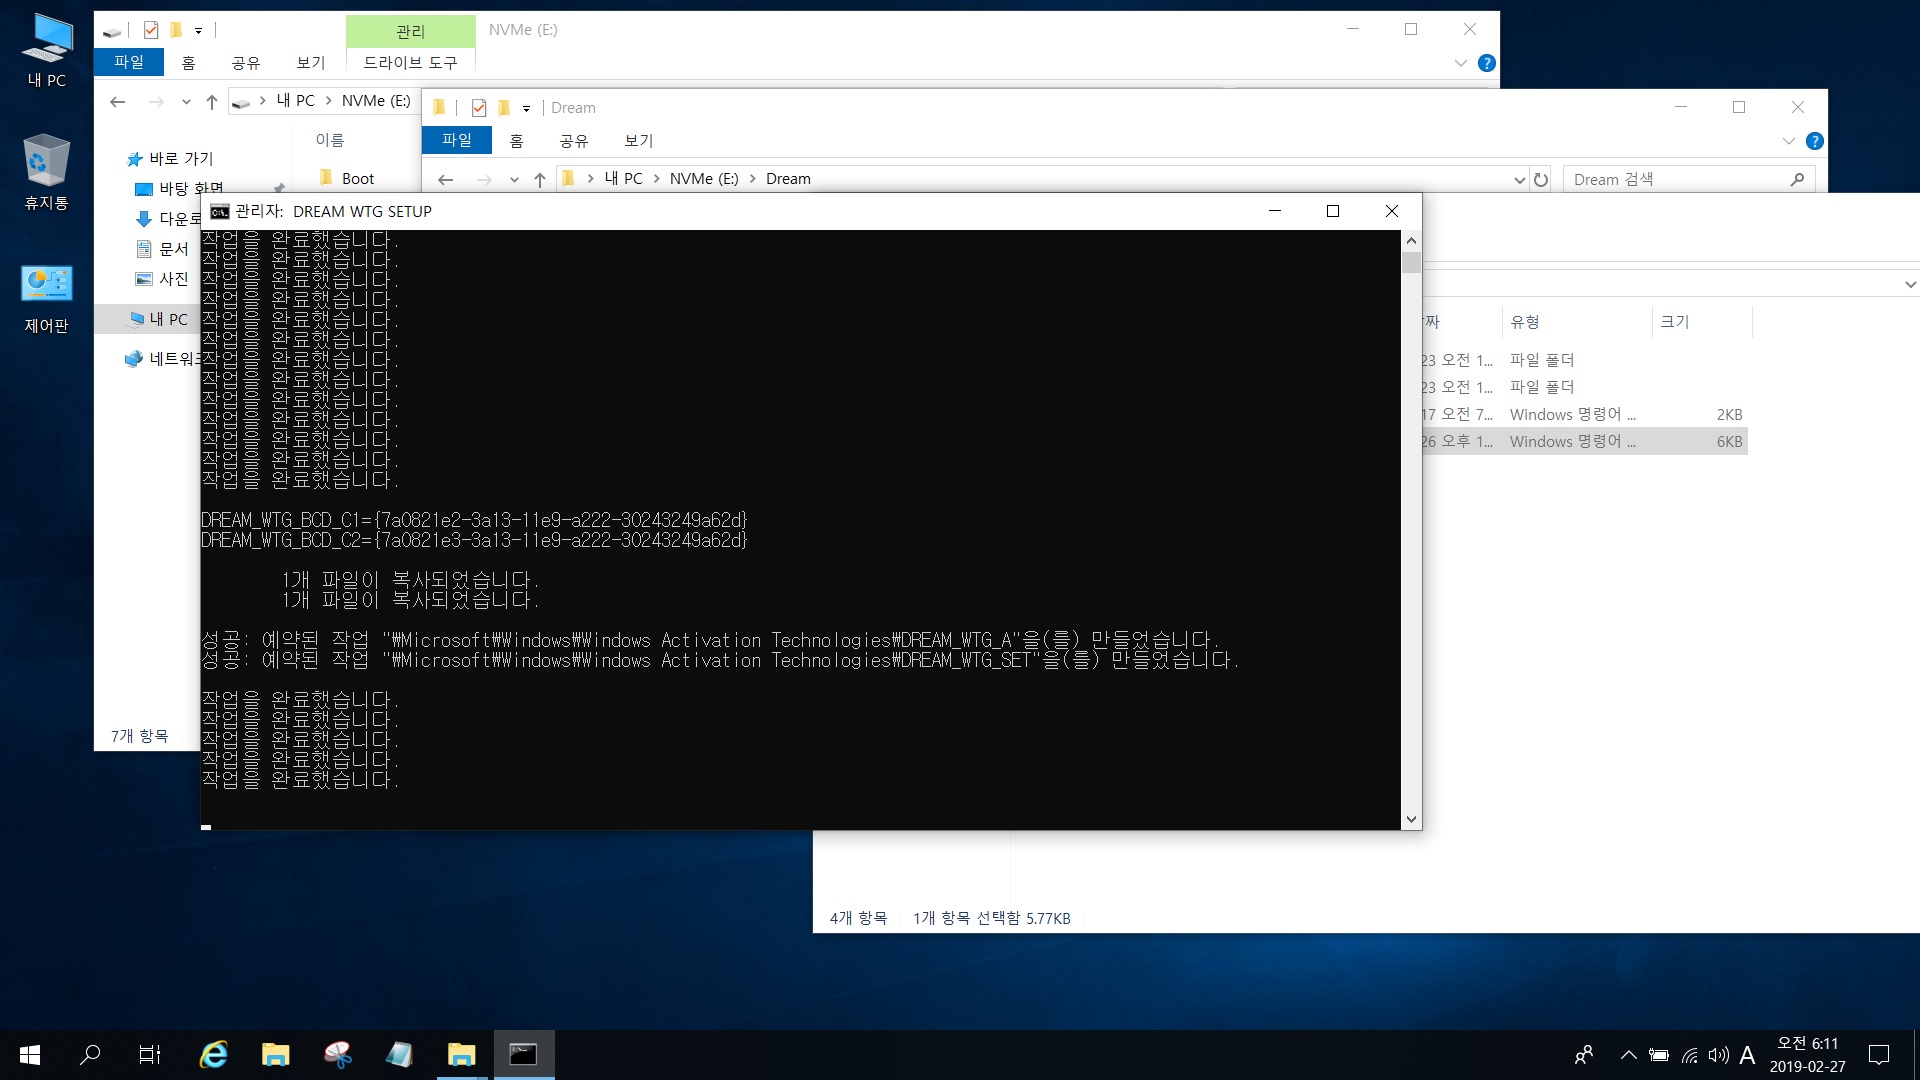The image size is (1920, 1080).
Task: Click Dream breadcrumb in address bar
Action: pyautogui.click(x=788, y=179)
